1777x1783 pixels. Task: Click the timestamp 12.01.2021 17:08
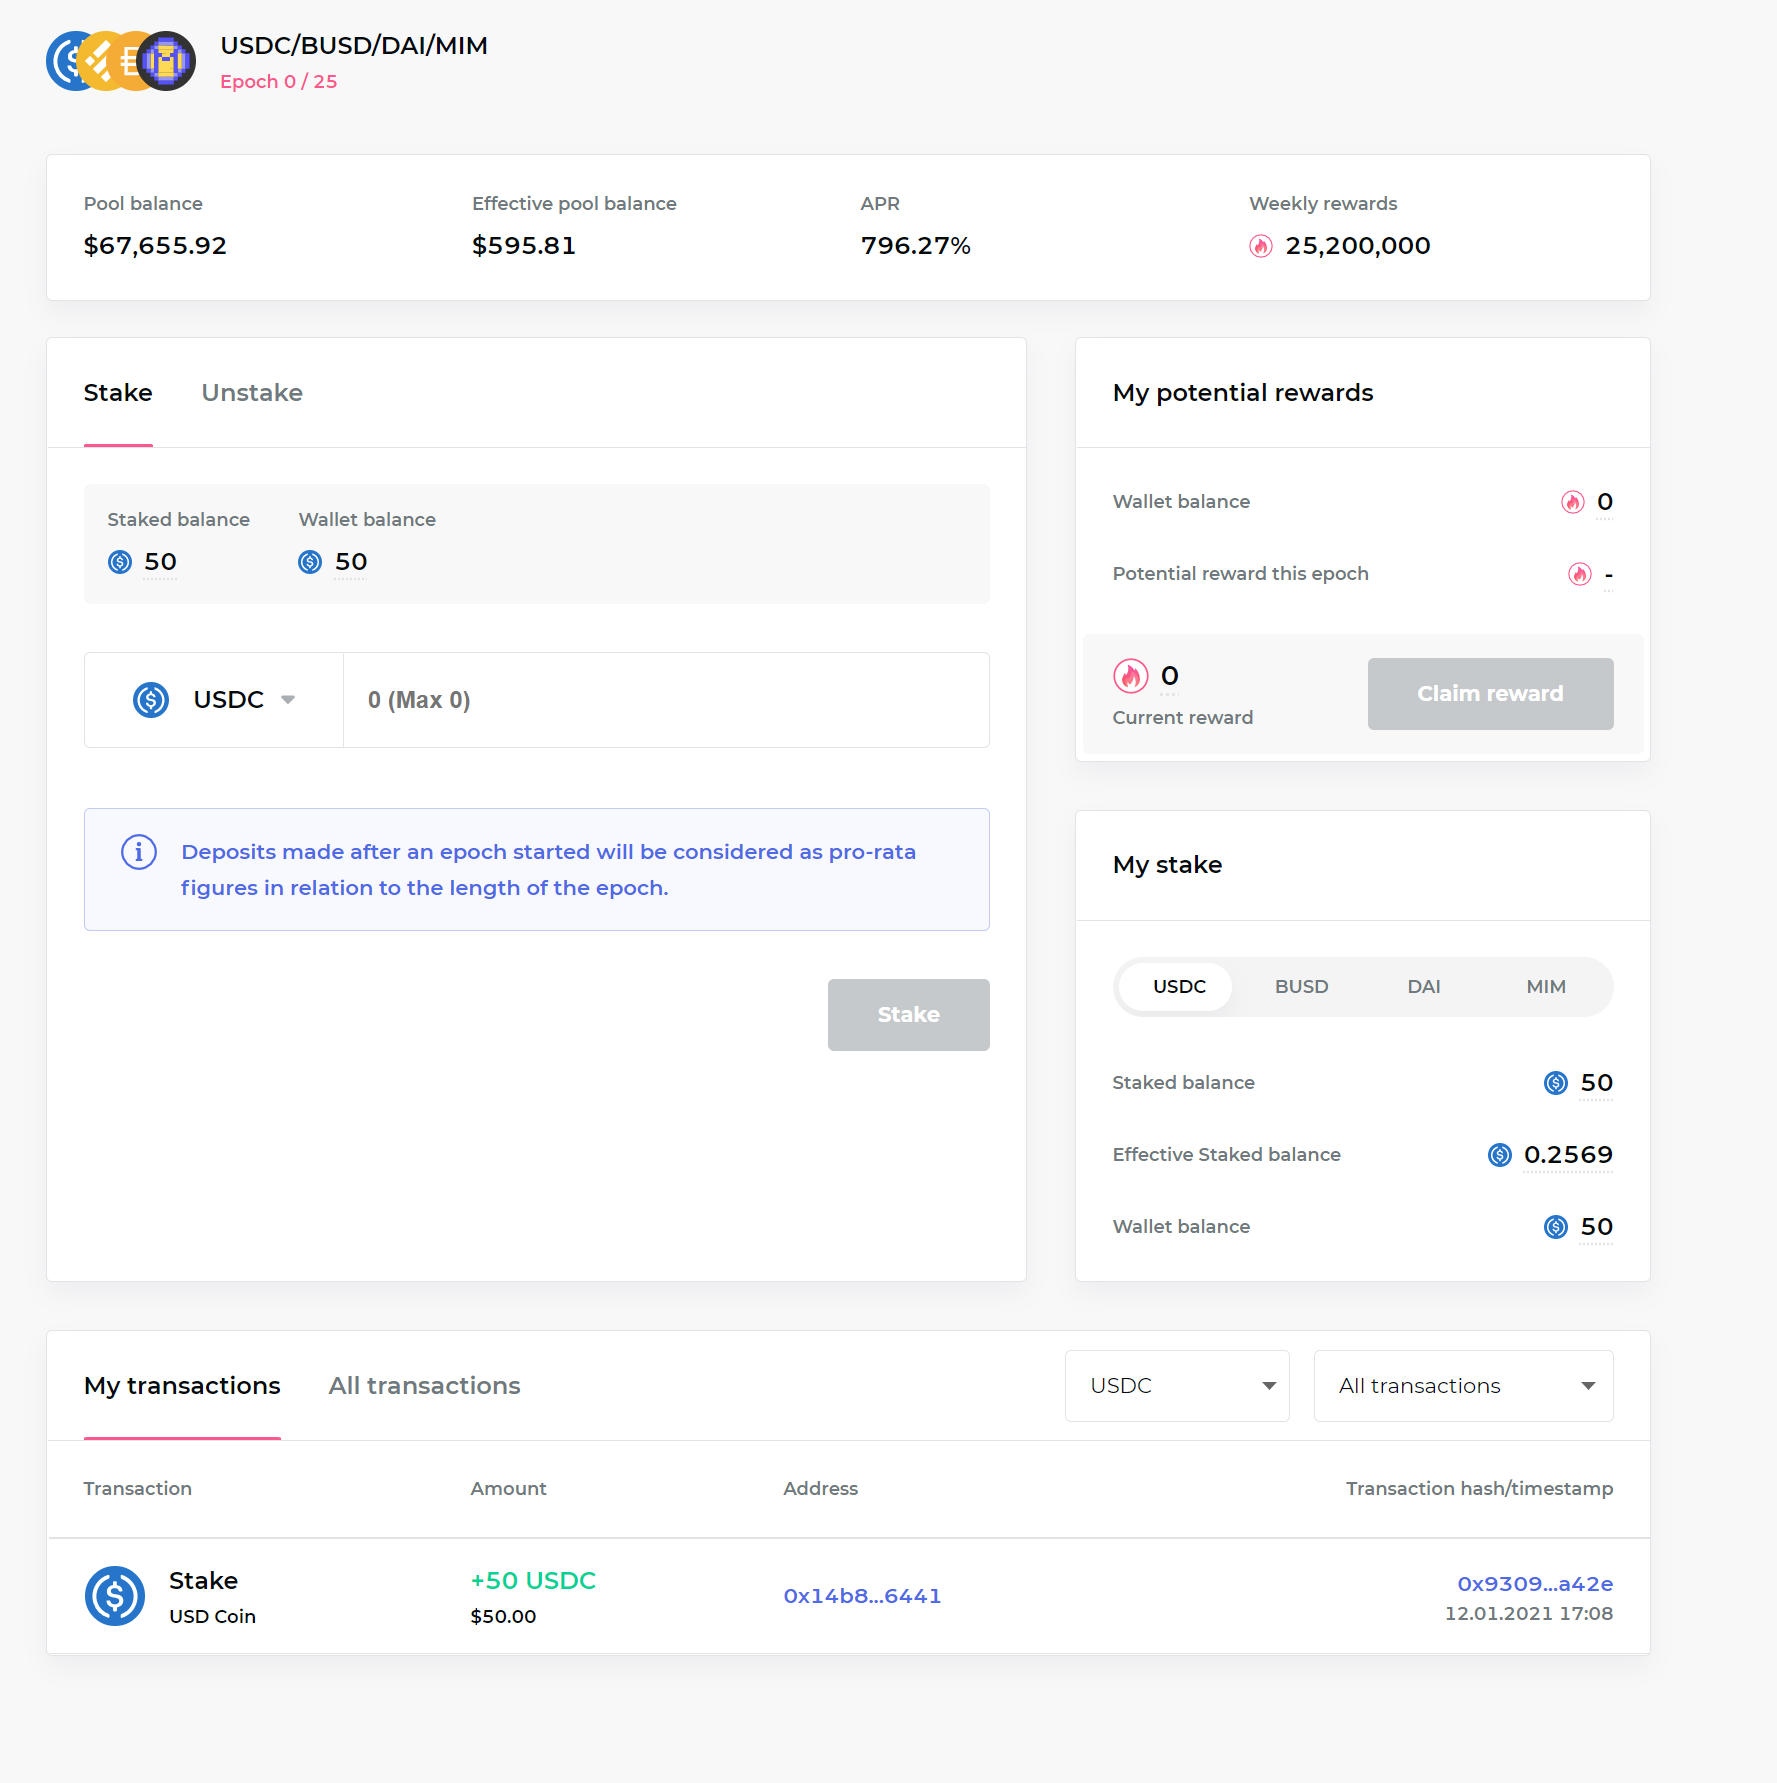click(x=1529, y=1614)
